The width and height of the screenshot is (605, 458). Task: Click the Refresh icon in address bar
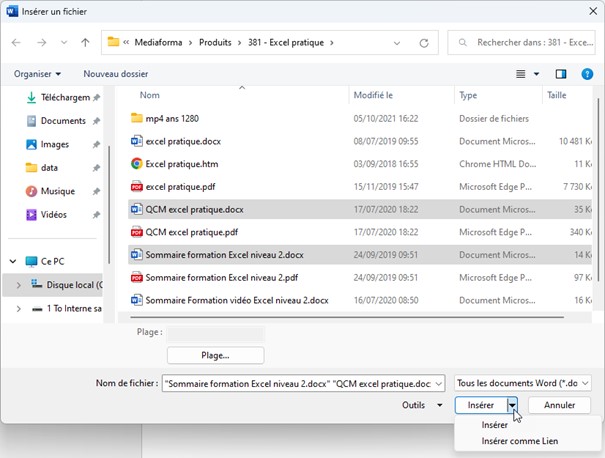(x=424, y=43)
